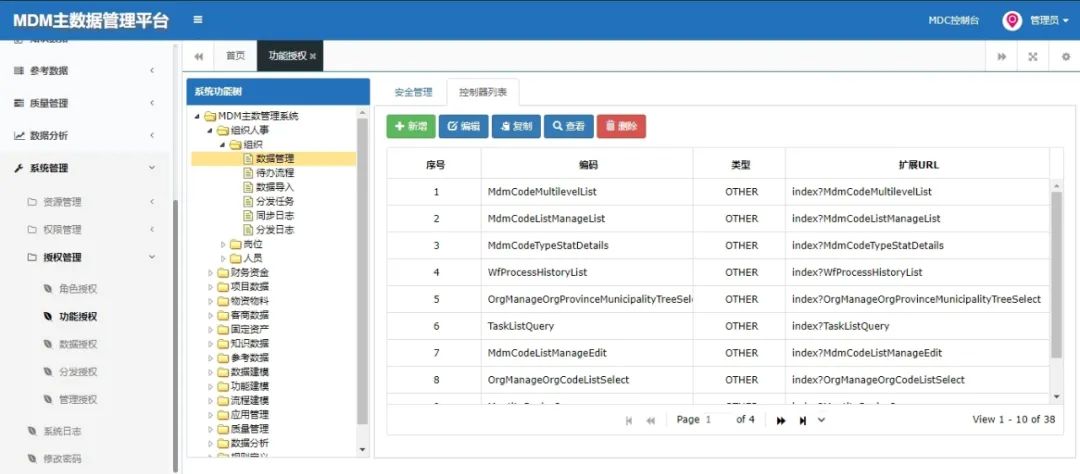
Task: Click the tabs scroll-right double arrow icon
Action: [1001, 56]
